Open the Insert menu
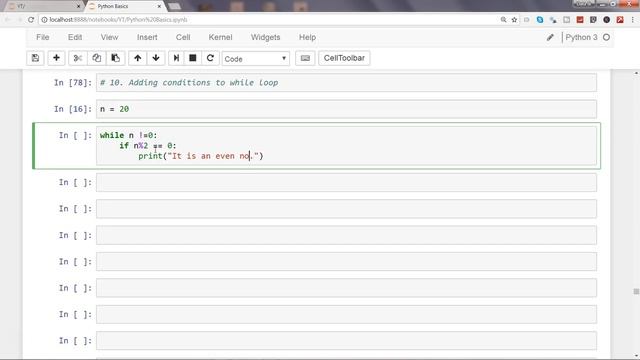 coord(147,37)
